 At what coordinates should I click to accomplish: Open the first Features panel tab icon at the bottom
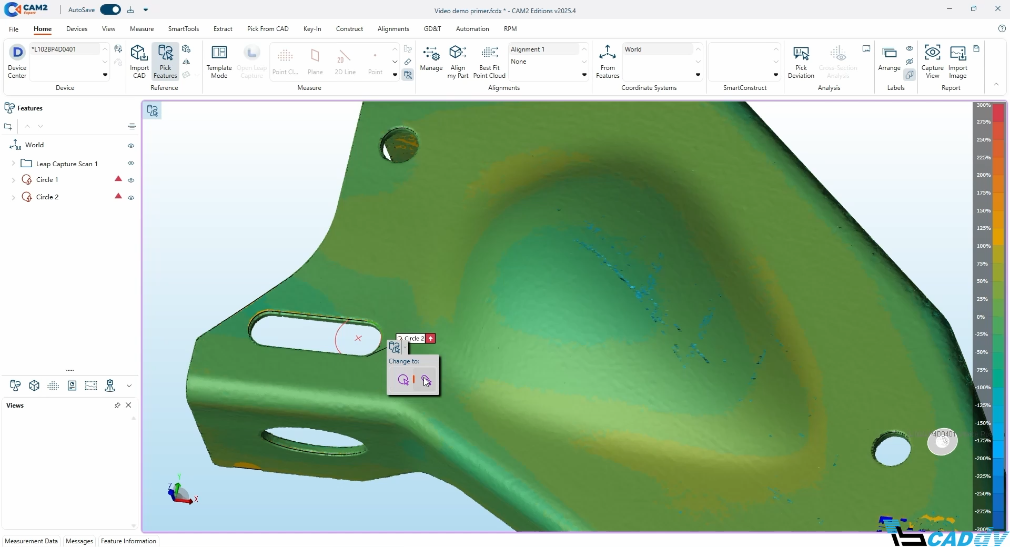[x=15, y=385]
